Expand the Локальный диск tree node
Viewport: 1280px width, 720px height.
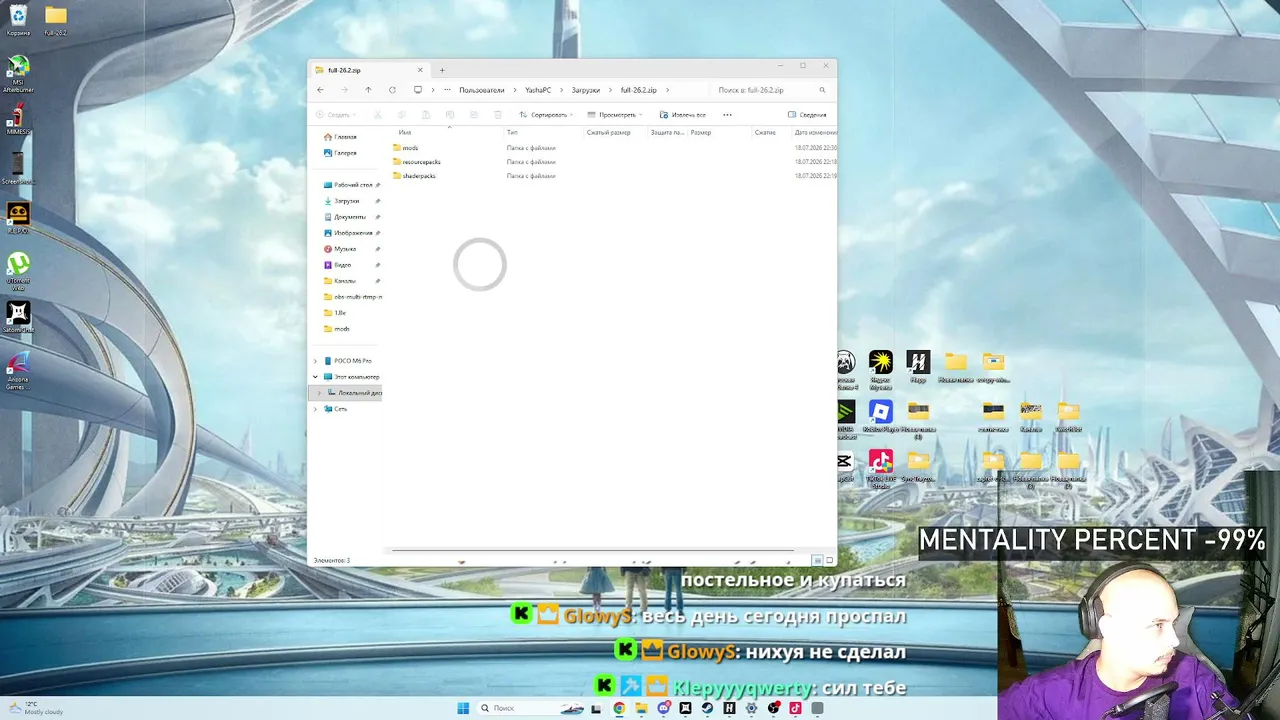pos(319,393)
